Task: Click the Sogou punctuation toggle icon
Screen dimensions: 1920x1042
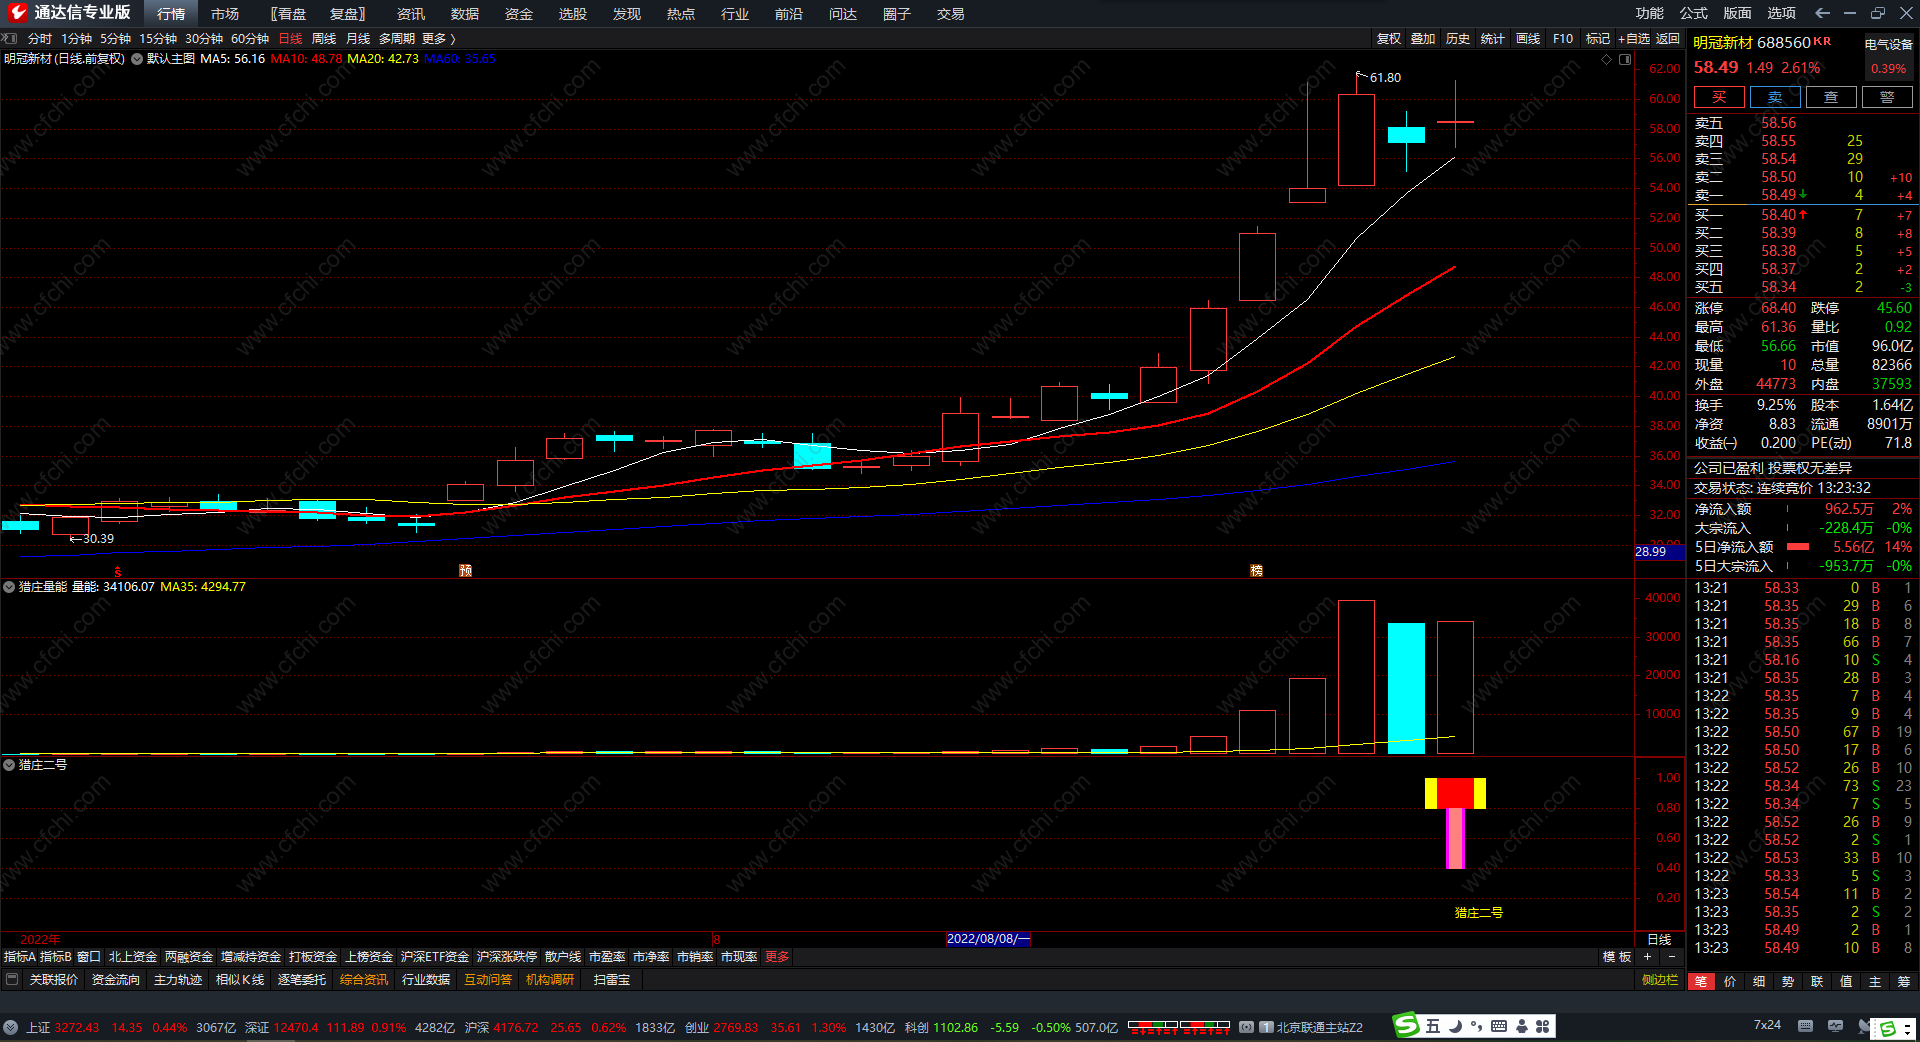Action: pyautogui.click(x=1477, y=1026)
